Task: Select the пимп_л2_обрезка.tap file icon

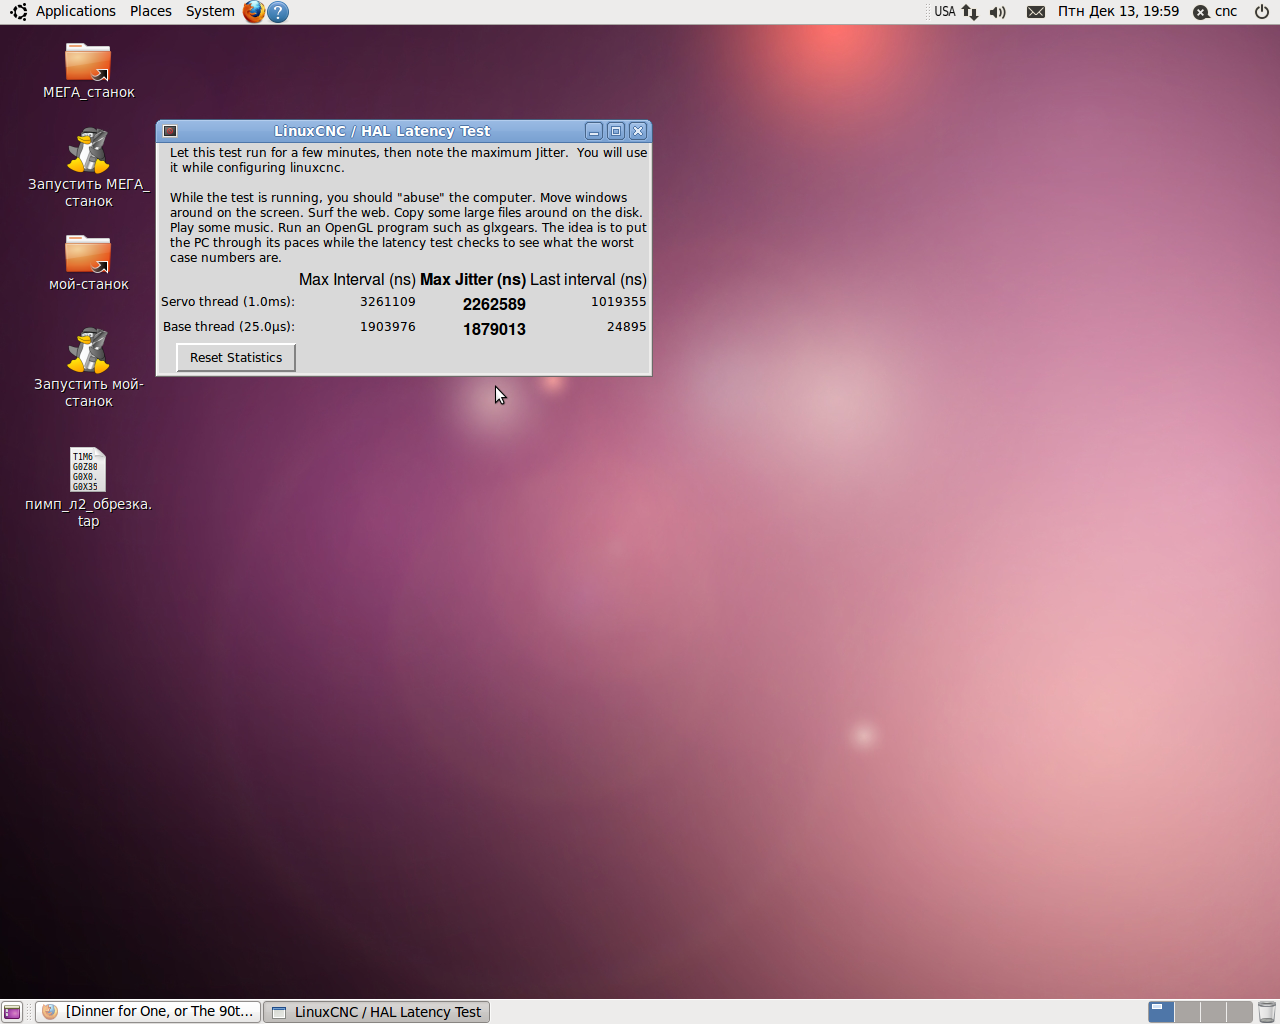Action: pos(88,470)
